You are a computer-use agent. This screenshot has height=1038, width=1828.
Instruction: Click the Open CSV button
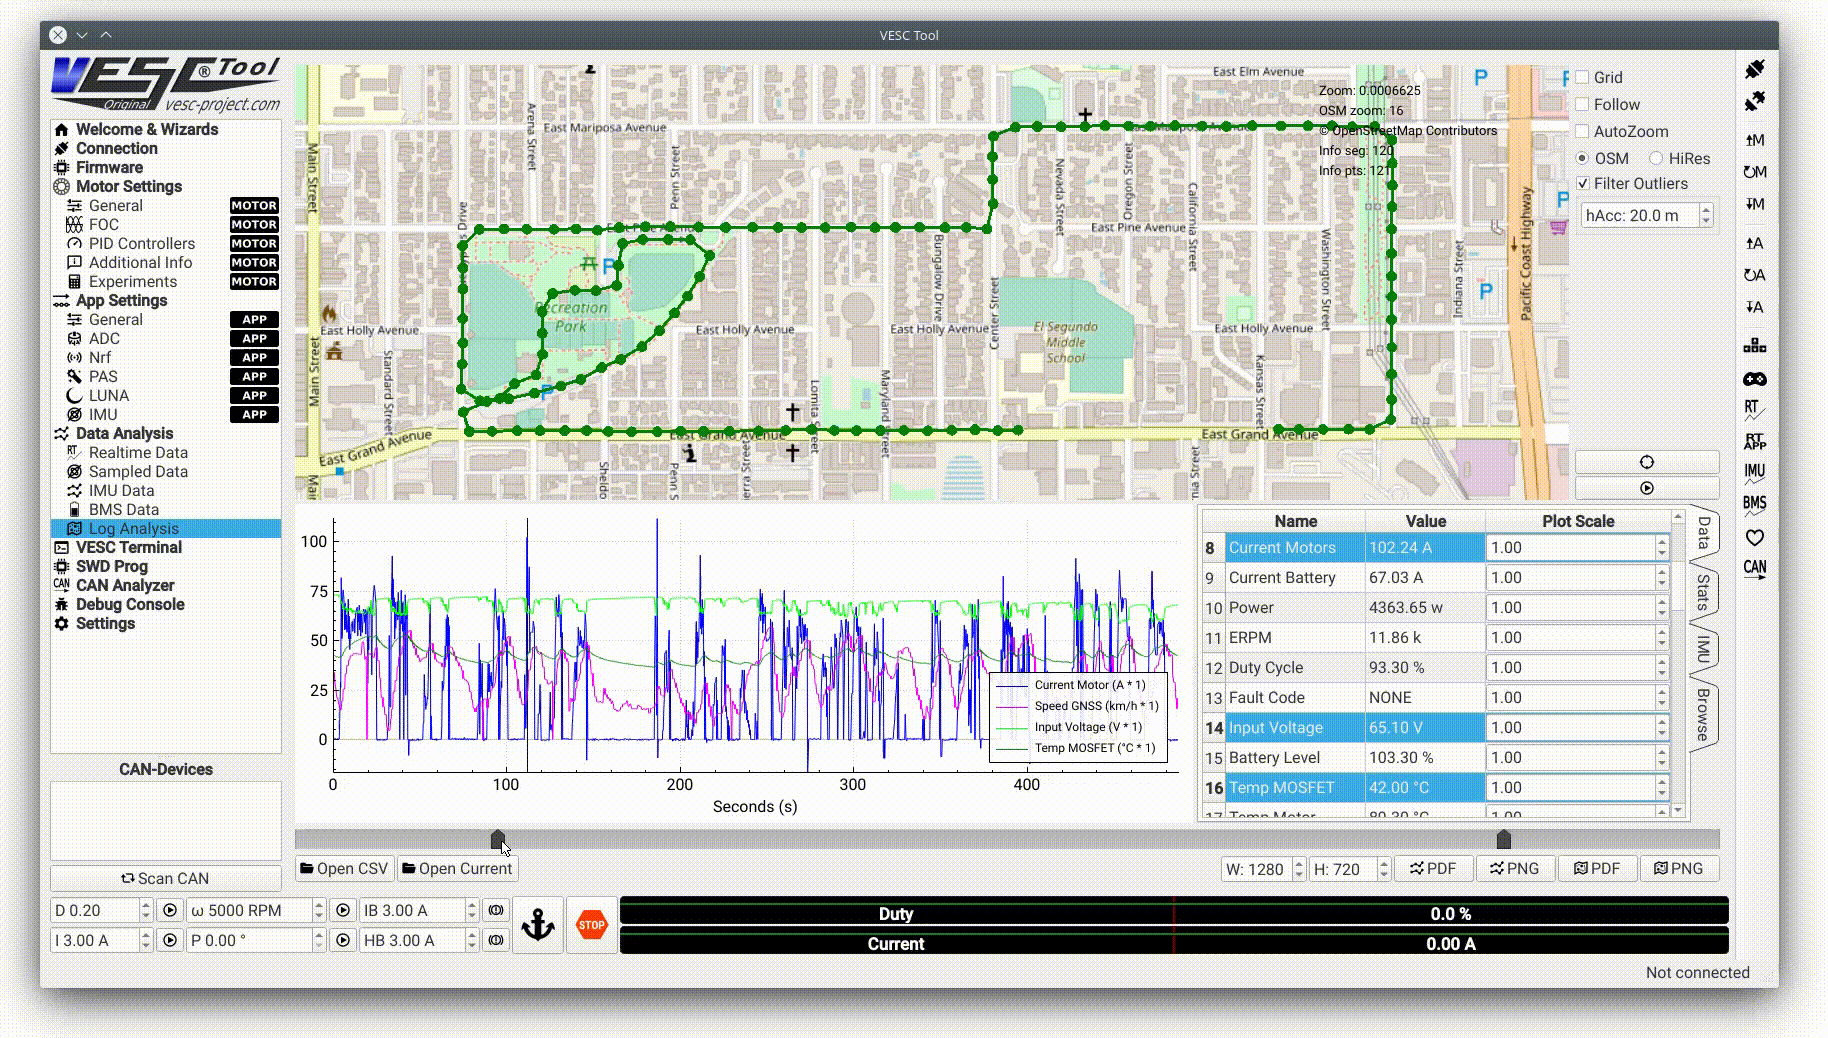click(x=344, y=869)
